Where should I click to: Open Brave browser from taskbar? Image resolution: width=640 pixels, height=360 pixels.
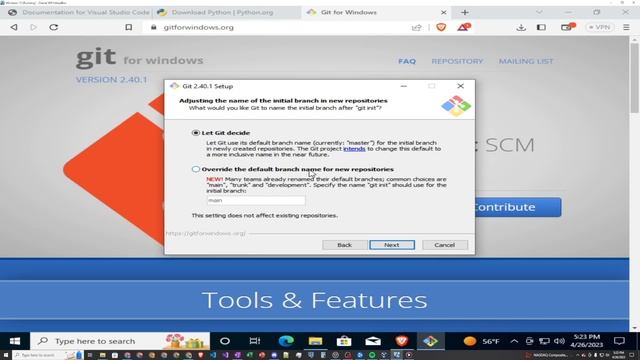pos(402,341)
